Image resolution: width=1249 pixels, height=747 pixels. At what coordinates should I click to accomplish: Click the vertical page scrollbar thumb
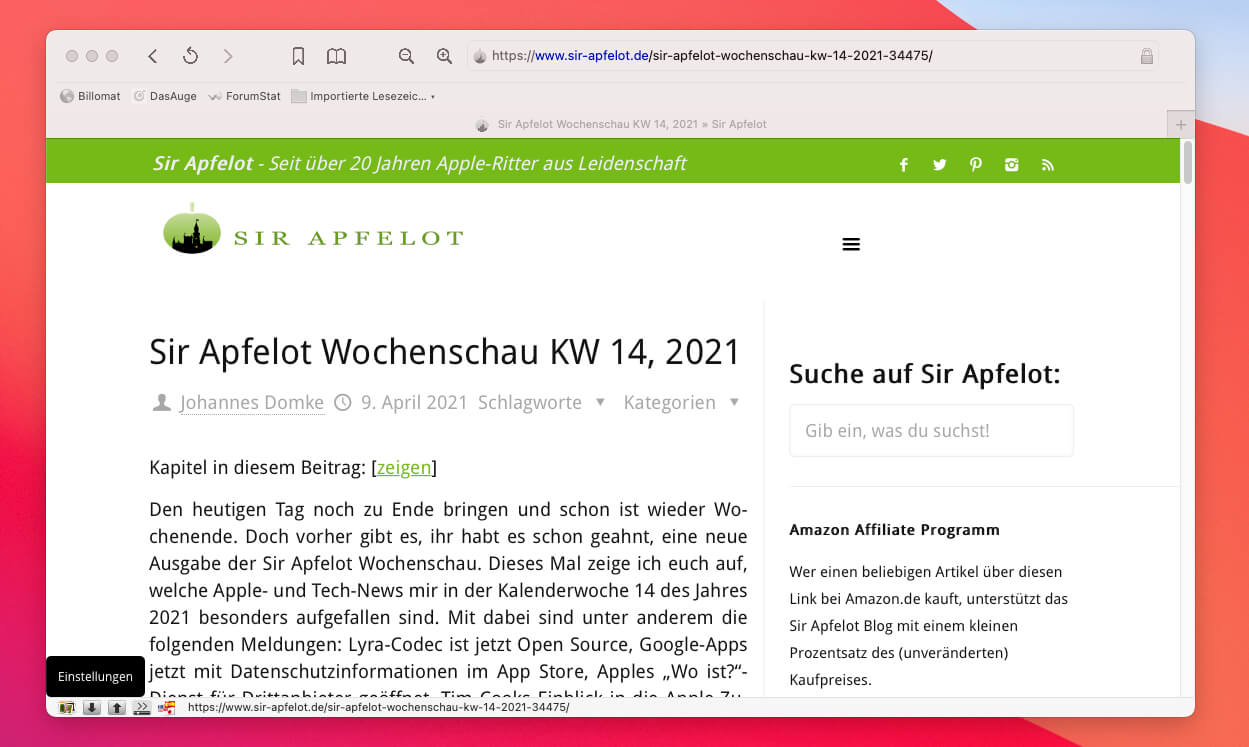click(x=1187, y=163)
